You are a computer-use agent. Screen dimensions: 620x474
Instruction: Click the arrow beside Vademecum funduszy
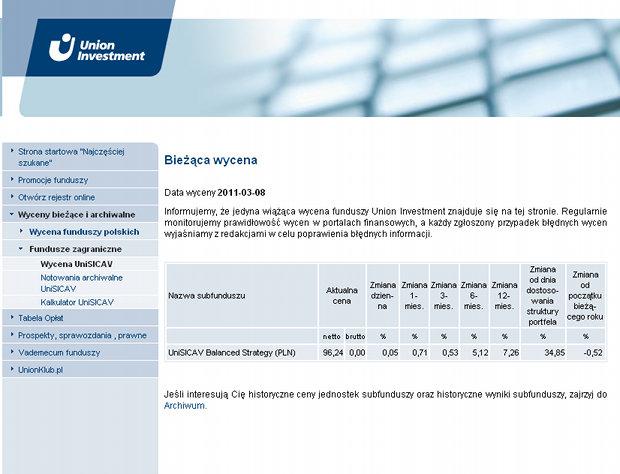12,352
